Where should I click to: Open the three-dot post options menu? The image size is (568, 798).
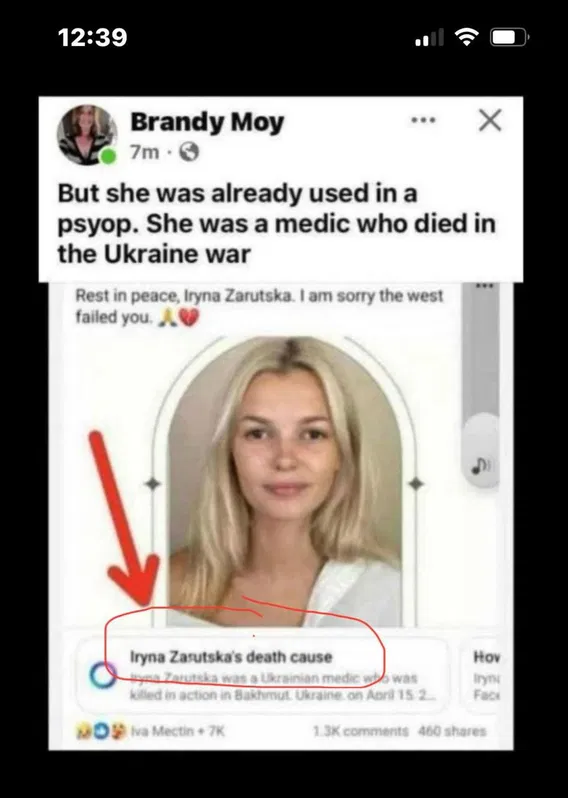tap(423, 121)
